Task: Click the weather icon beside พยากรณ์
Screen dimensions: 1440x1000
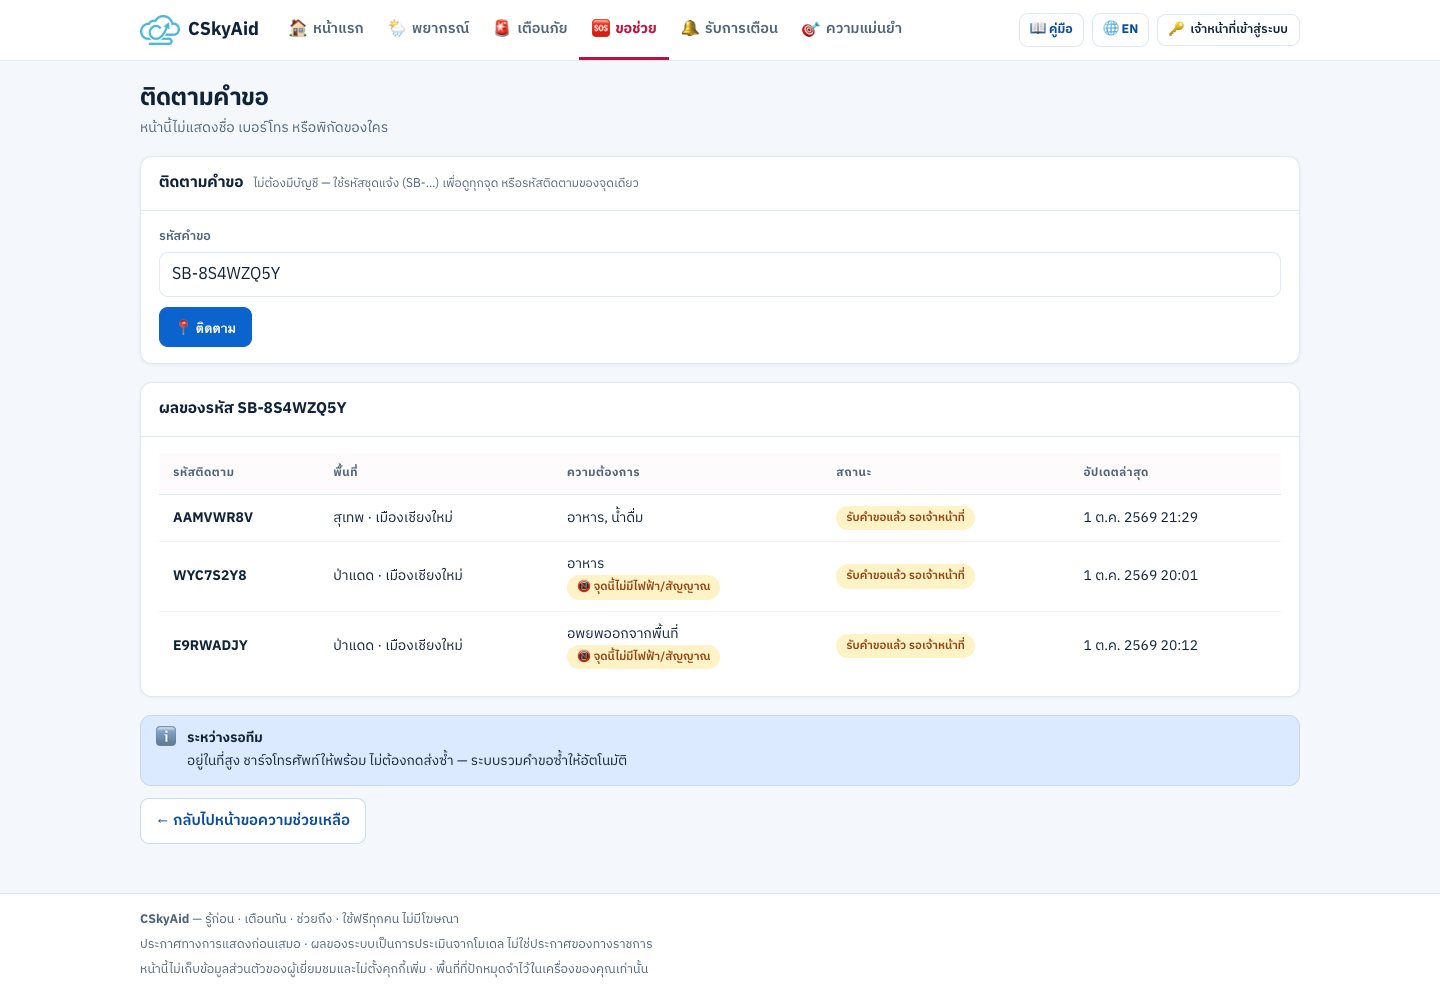Action: pyautogui.click(x=397, y=28)
